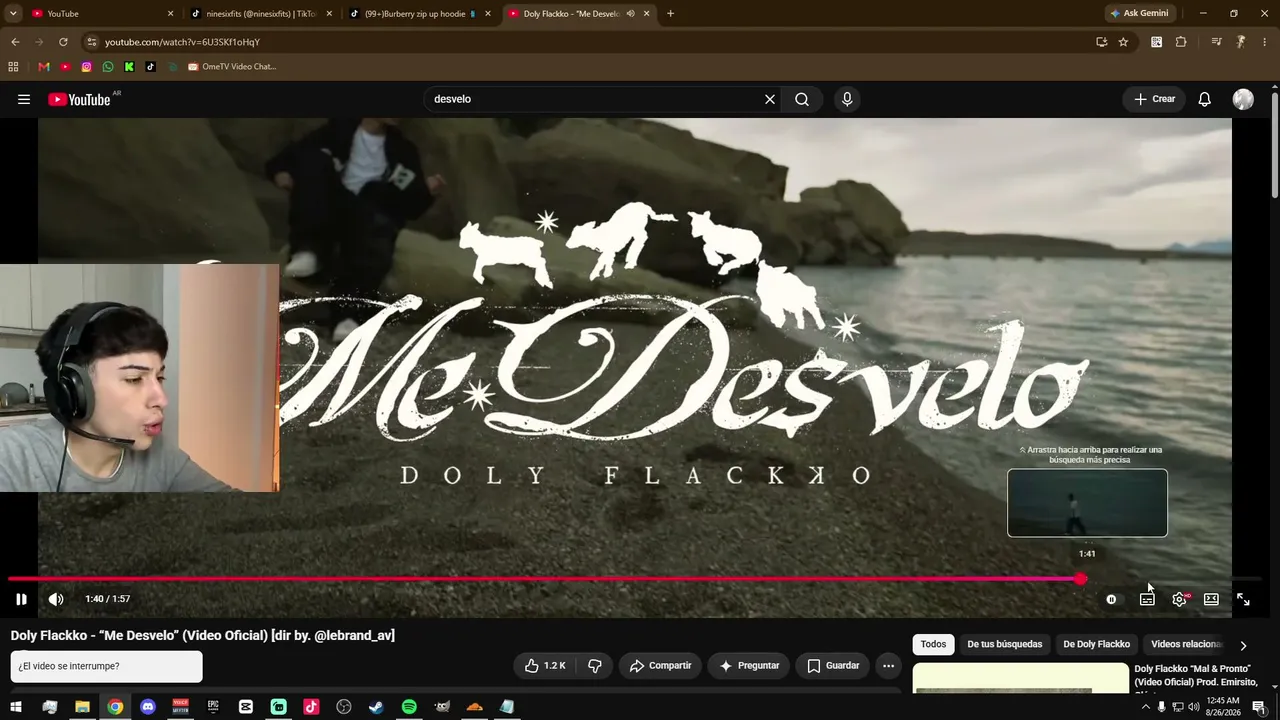This screenshot has height=720, width=1280.
Task: Open more actions three-dot menu under video
Action: [x=888, y=666]
